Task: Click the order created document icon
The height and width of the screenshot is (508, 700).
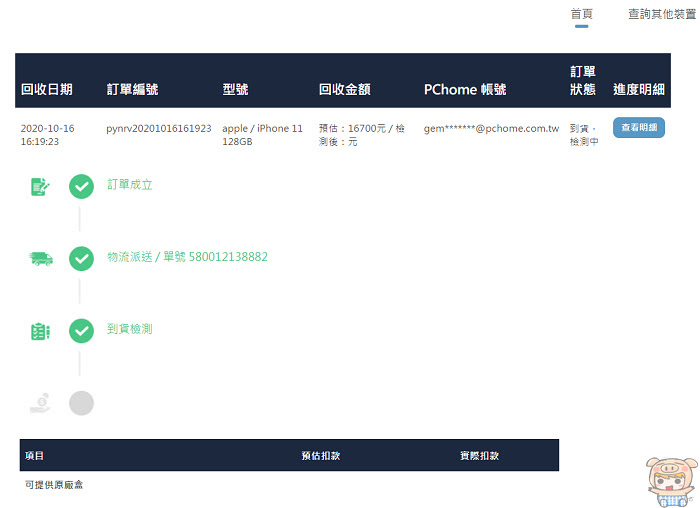Action: (x=40, y=187)
